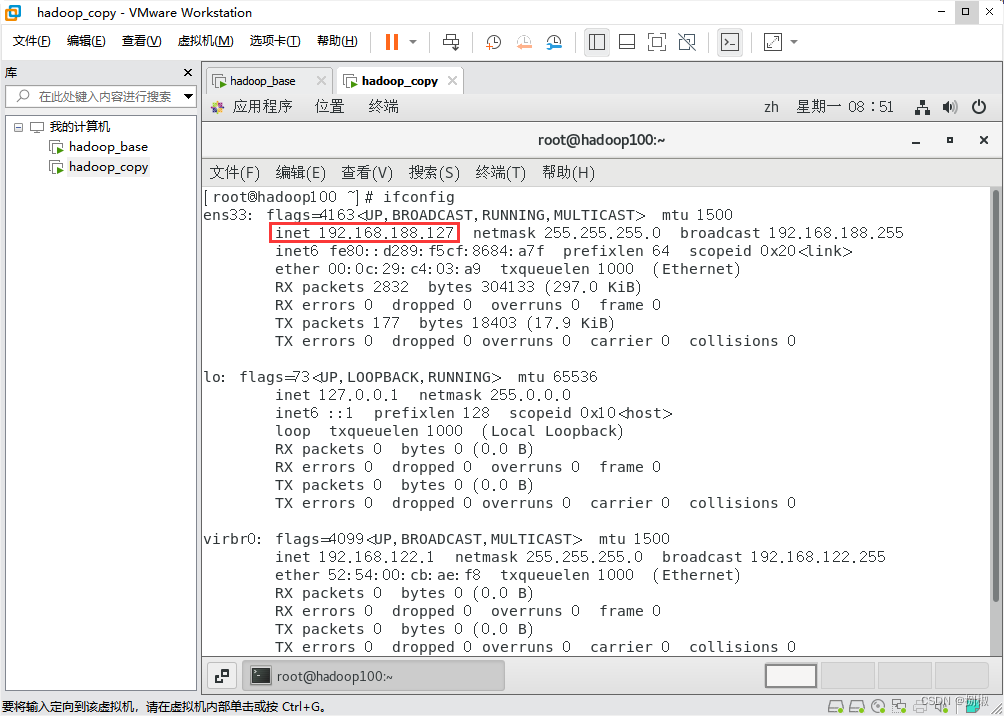This screenshot has height=716, width=1004.
Task: Open terminal's 搜索(S) menu
Action: pyautogui.click(x=434, y=173)
